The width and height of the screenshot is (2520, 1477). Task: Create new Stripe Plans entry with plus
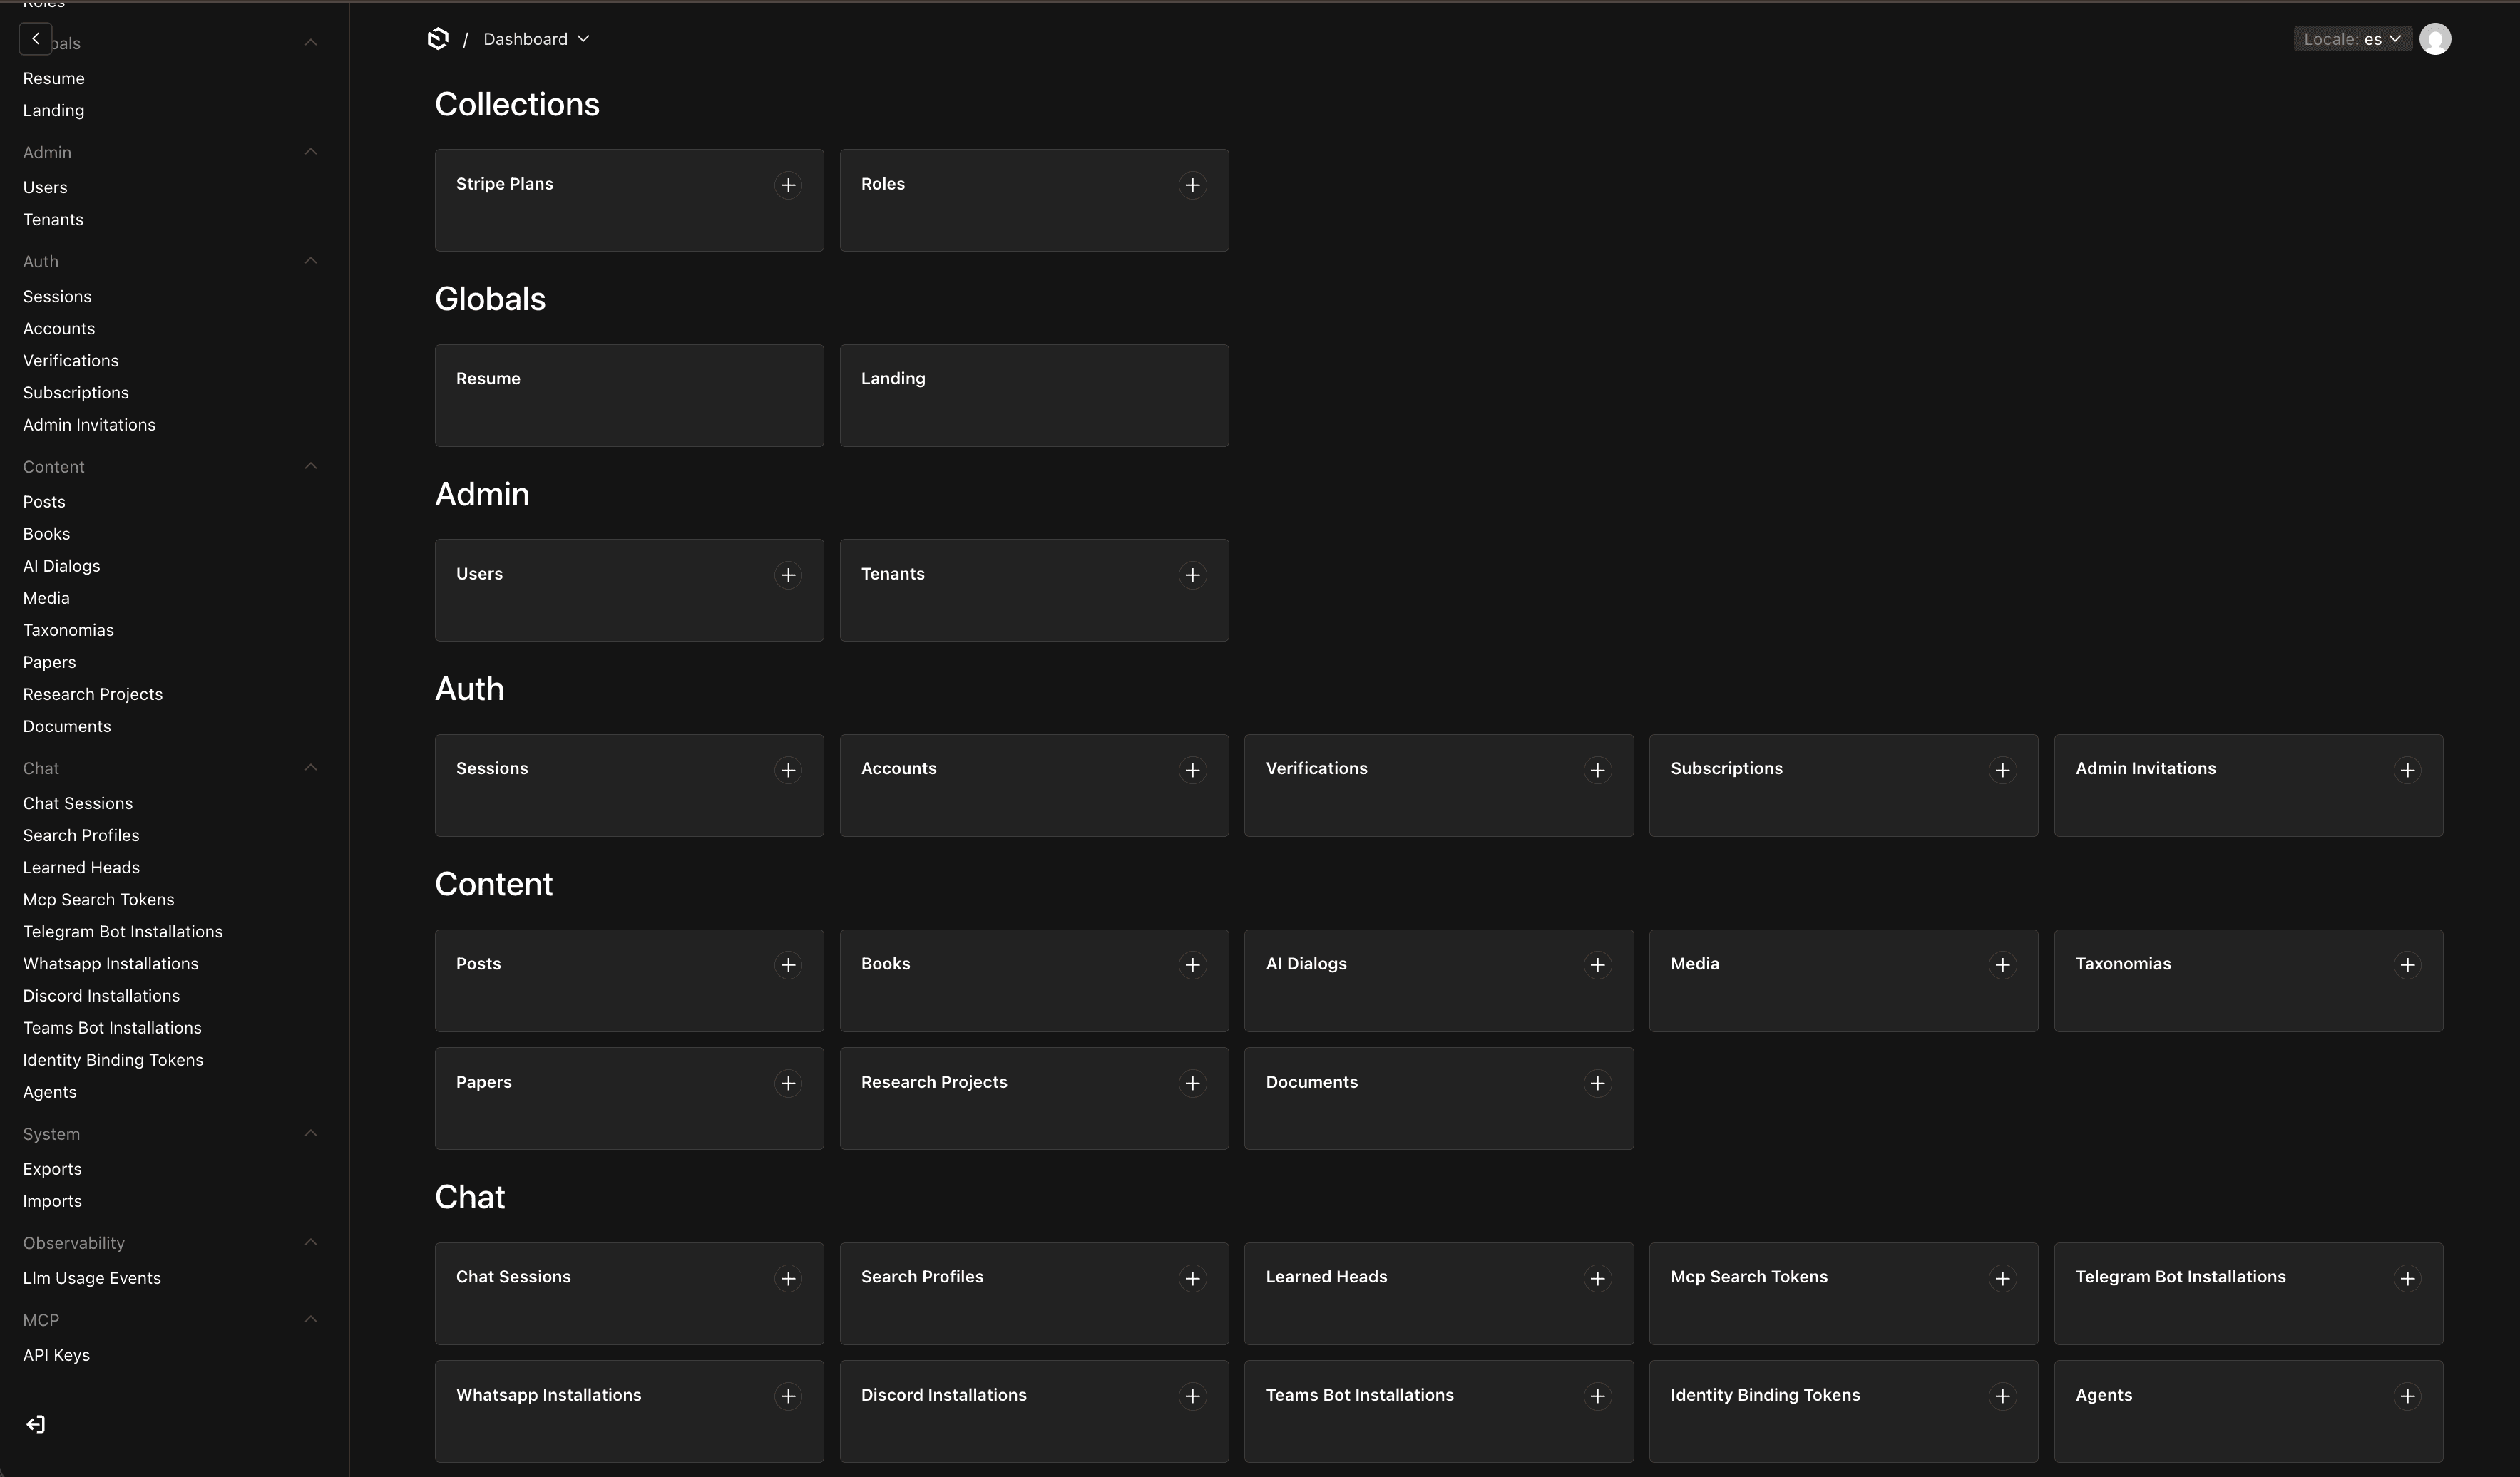tap(788, 185)
